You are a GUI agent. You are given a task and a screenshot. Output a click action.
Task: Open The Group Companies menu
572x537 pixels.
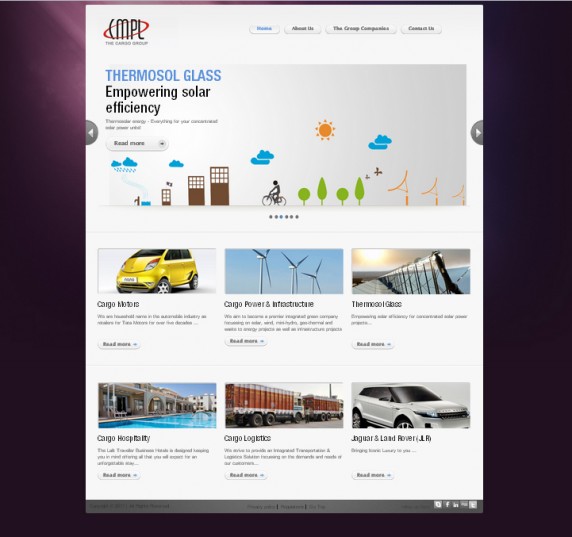tap(361, 28)
